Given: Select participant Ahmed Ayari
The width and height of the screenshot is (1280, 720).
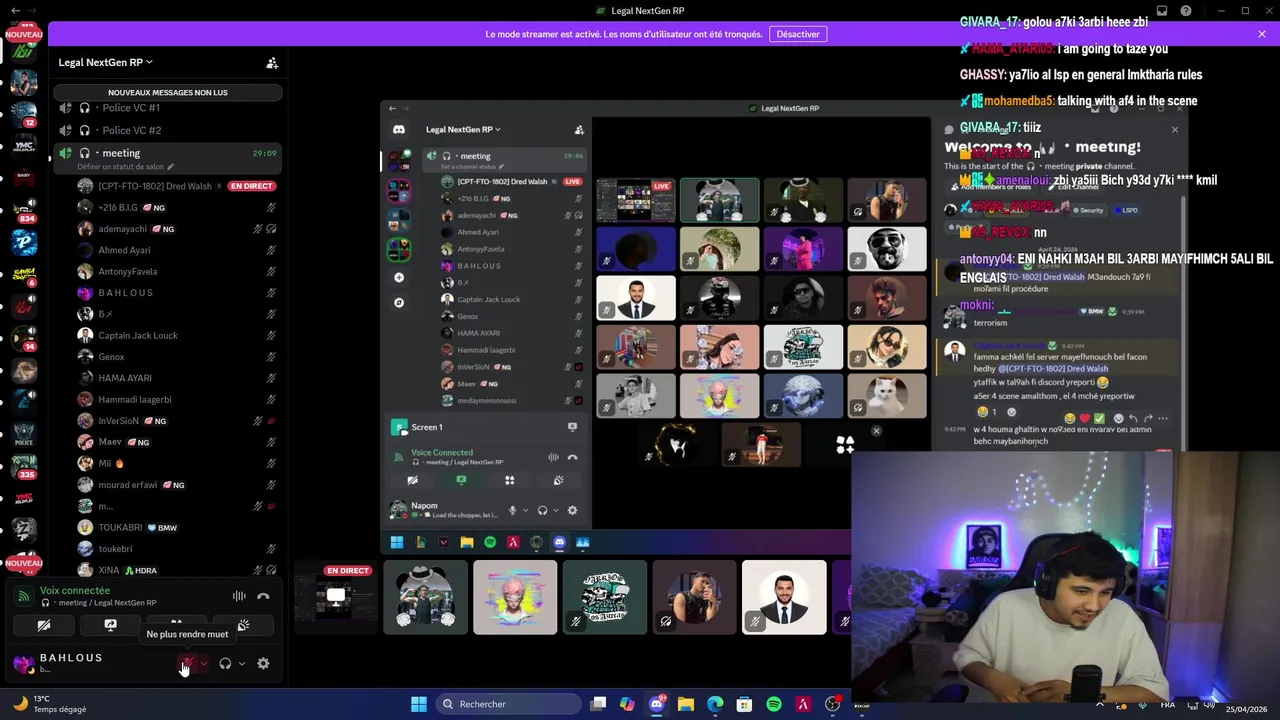Looking at the screenshot, I should coord(178,250).
